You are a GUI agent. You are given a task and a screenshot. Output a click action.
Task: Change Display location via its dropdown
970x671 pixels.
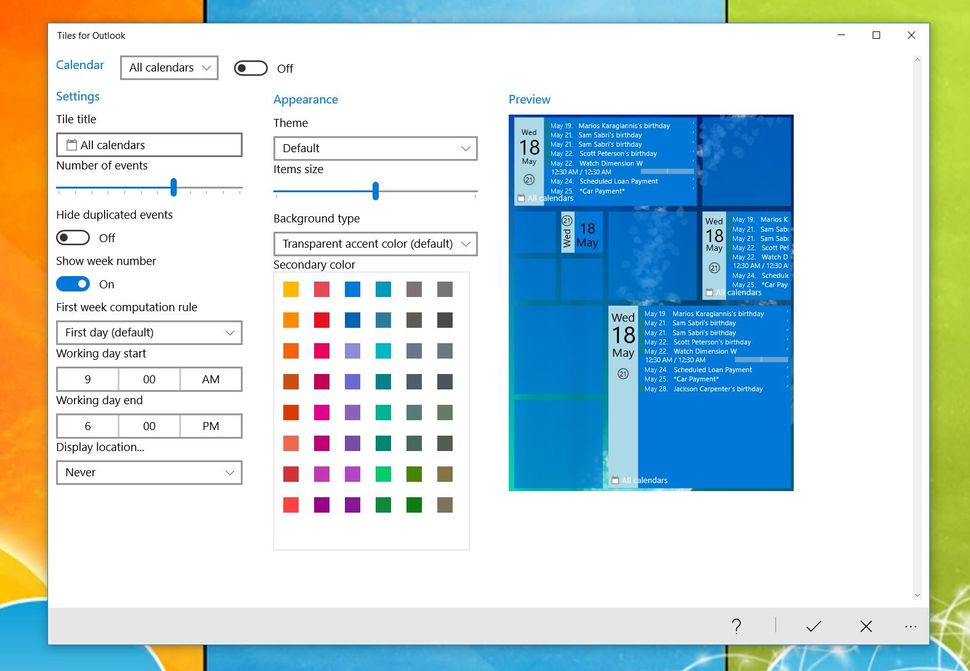(x=149, y=472)
